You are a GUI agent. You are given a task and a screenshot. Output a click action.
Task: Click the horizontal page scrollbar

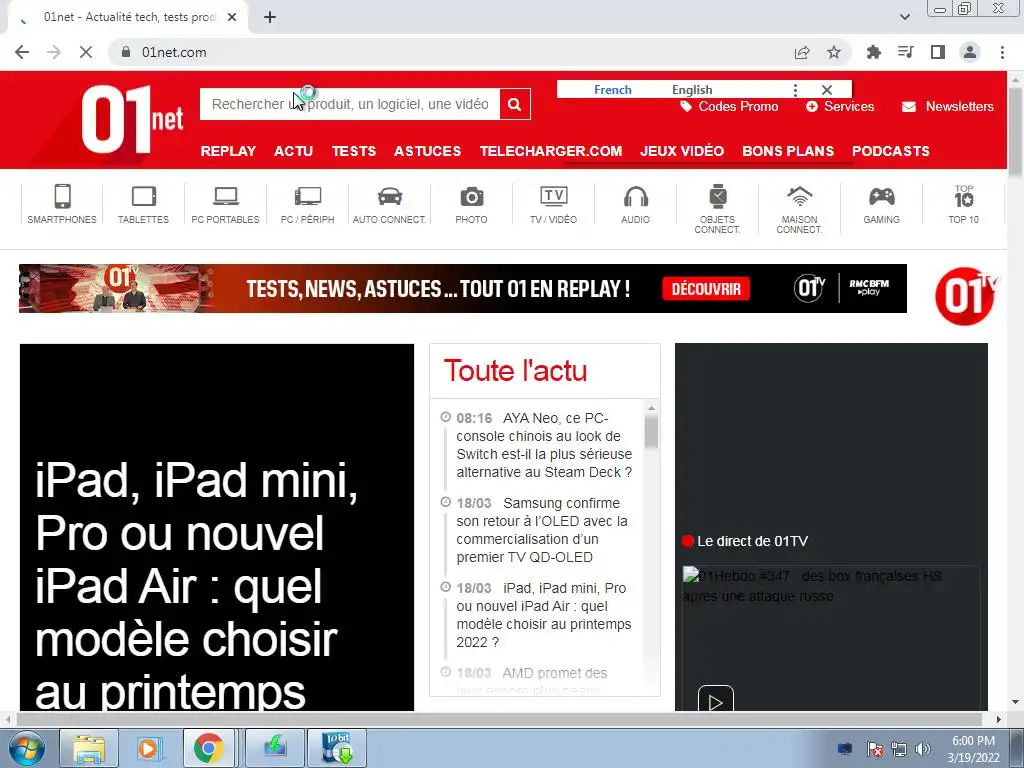pos(500,719)
